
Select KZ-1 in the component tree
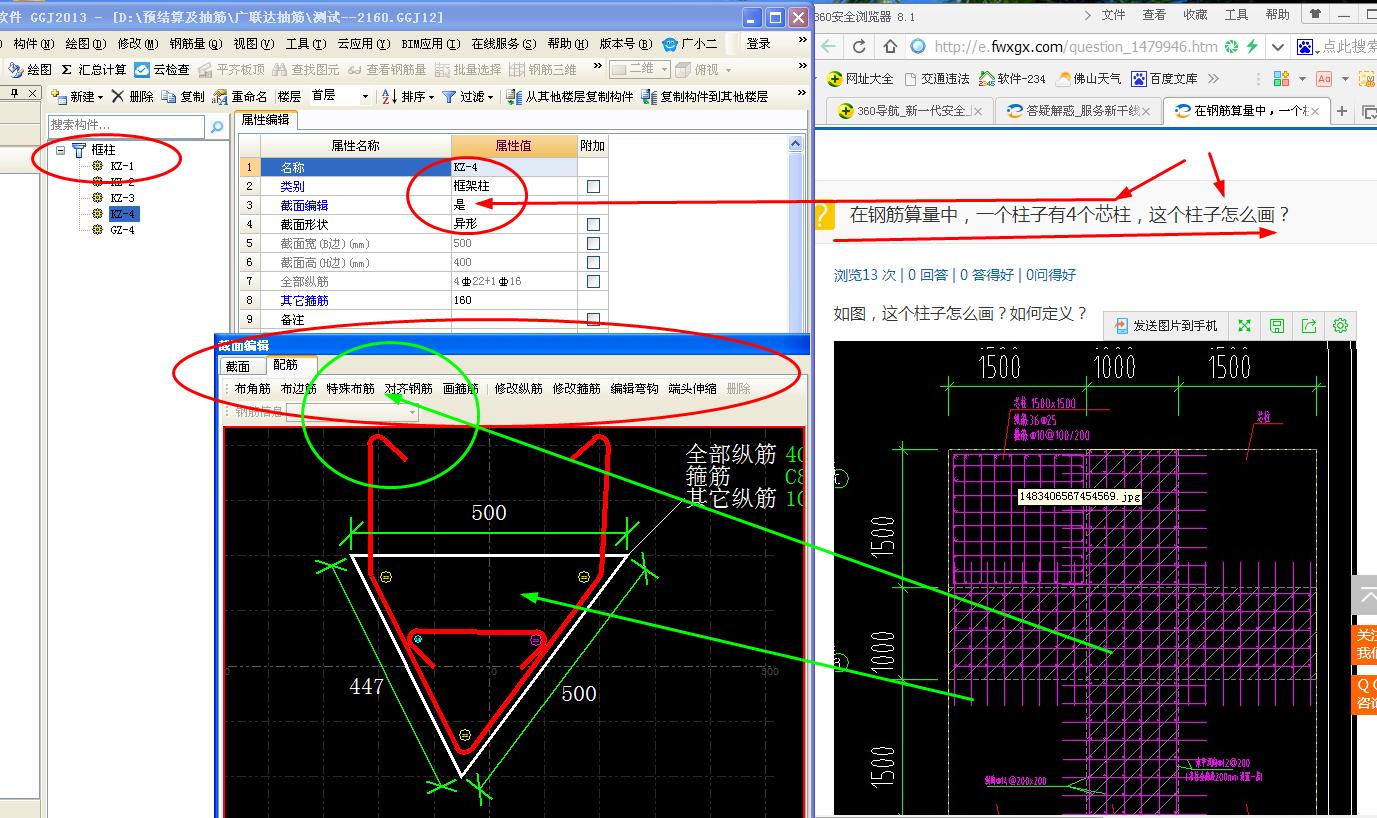coord(122,166)
